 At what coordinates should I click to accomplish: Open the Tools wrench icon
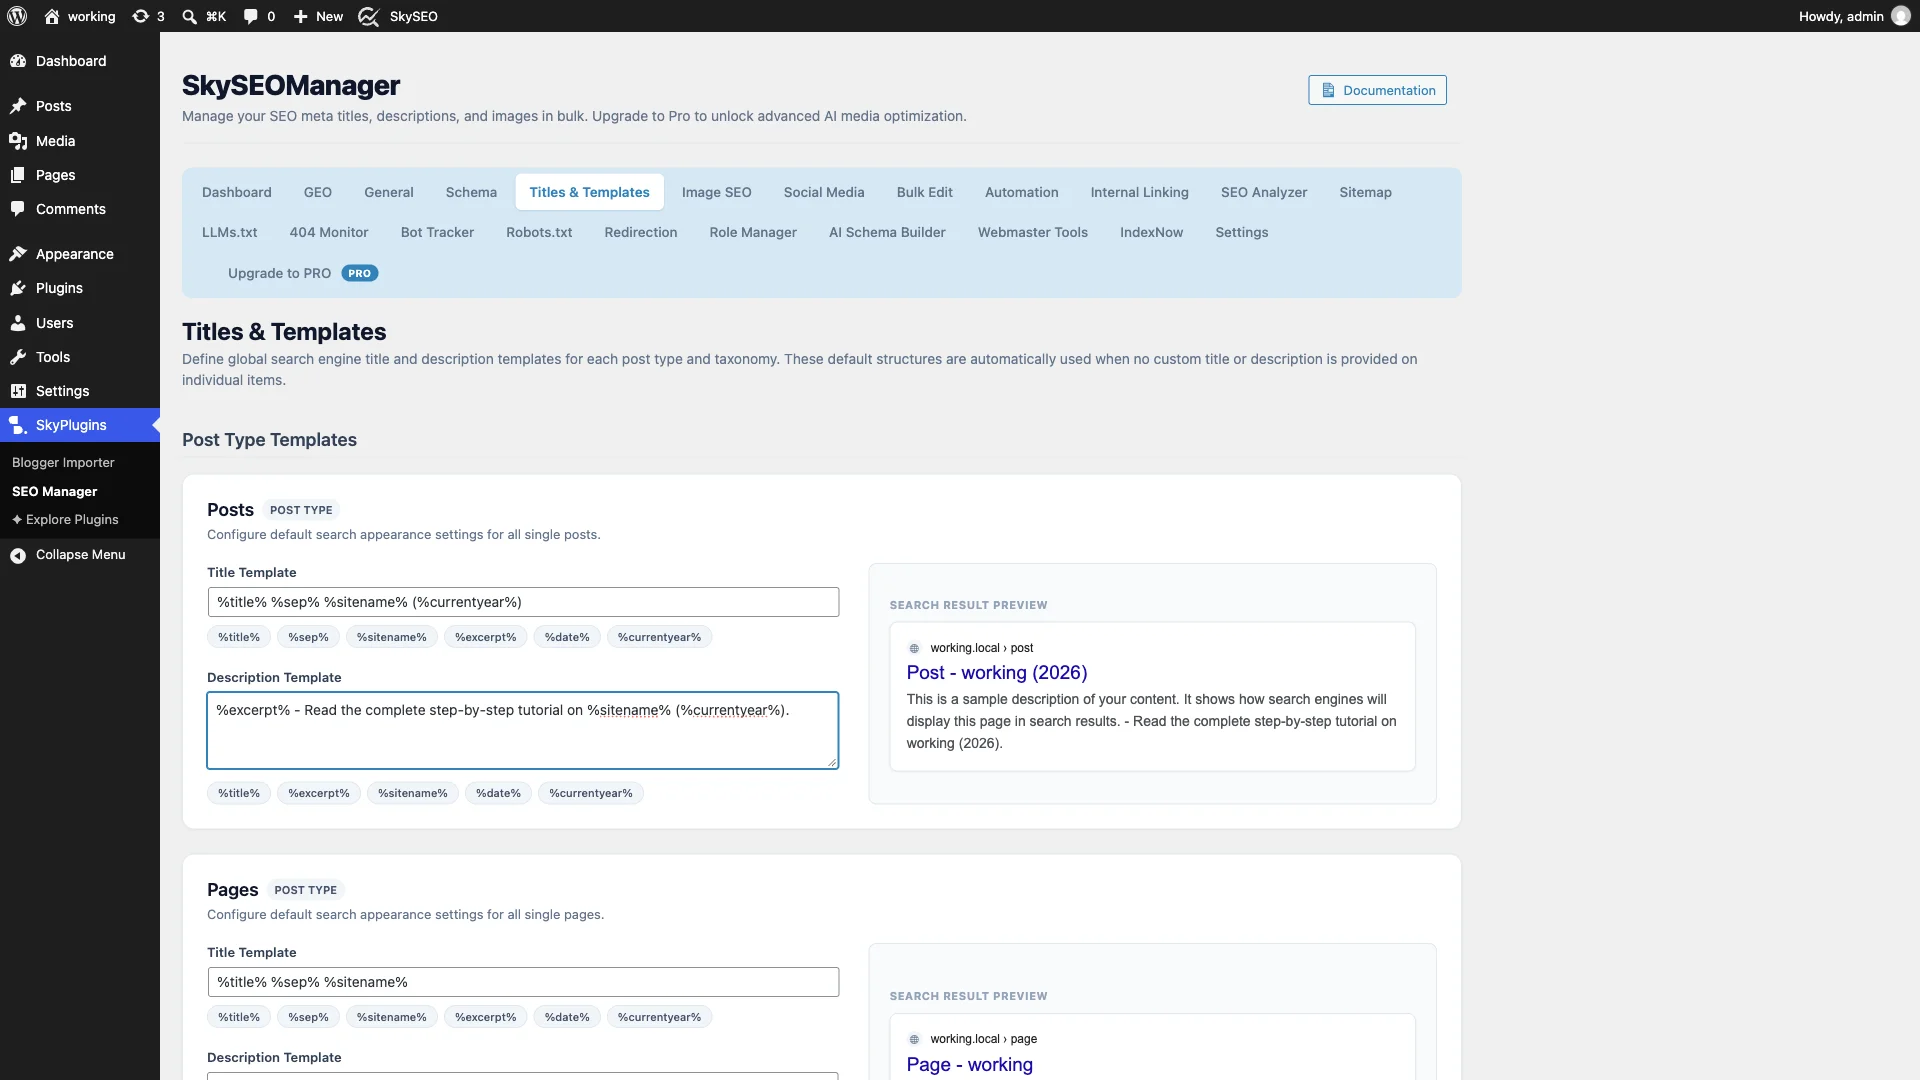[x=18, y=357]
